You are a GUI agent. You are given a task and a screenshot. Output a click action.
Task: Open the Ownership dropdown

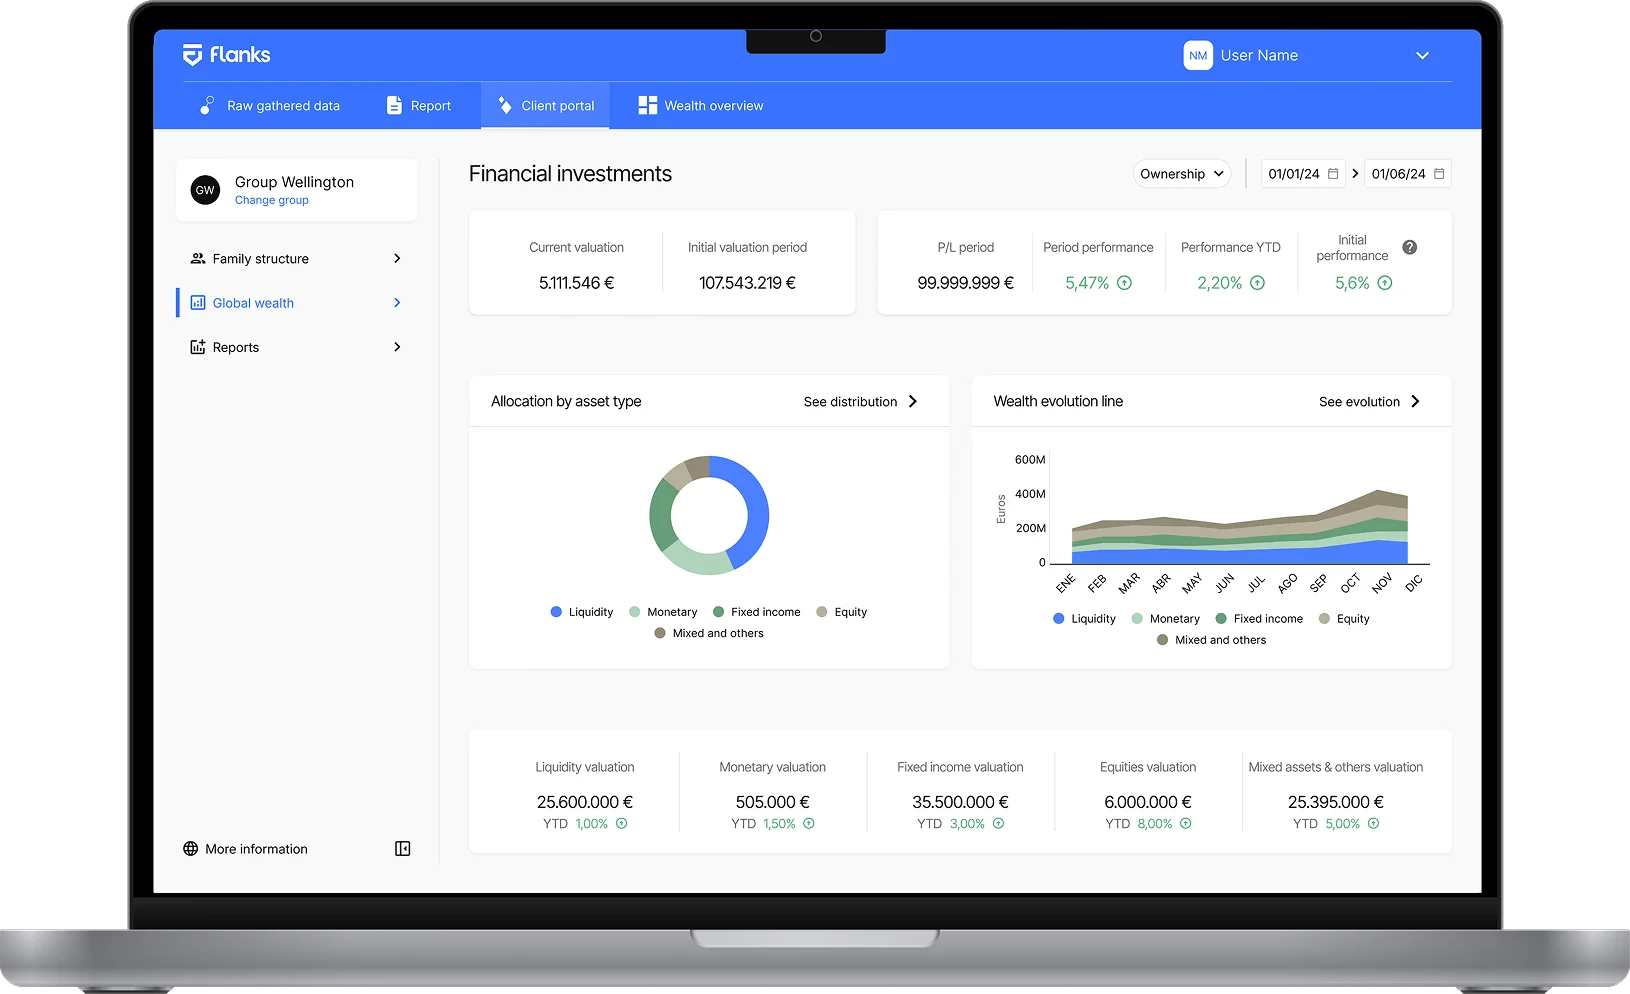[1182, 173]
